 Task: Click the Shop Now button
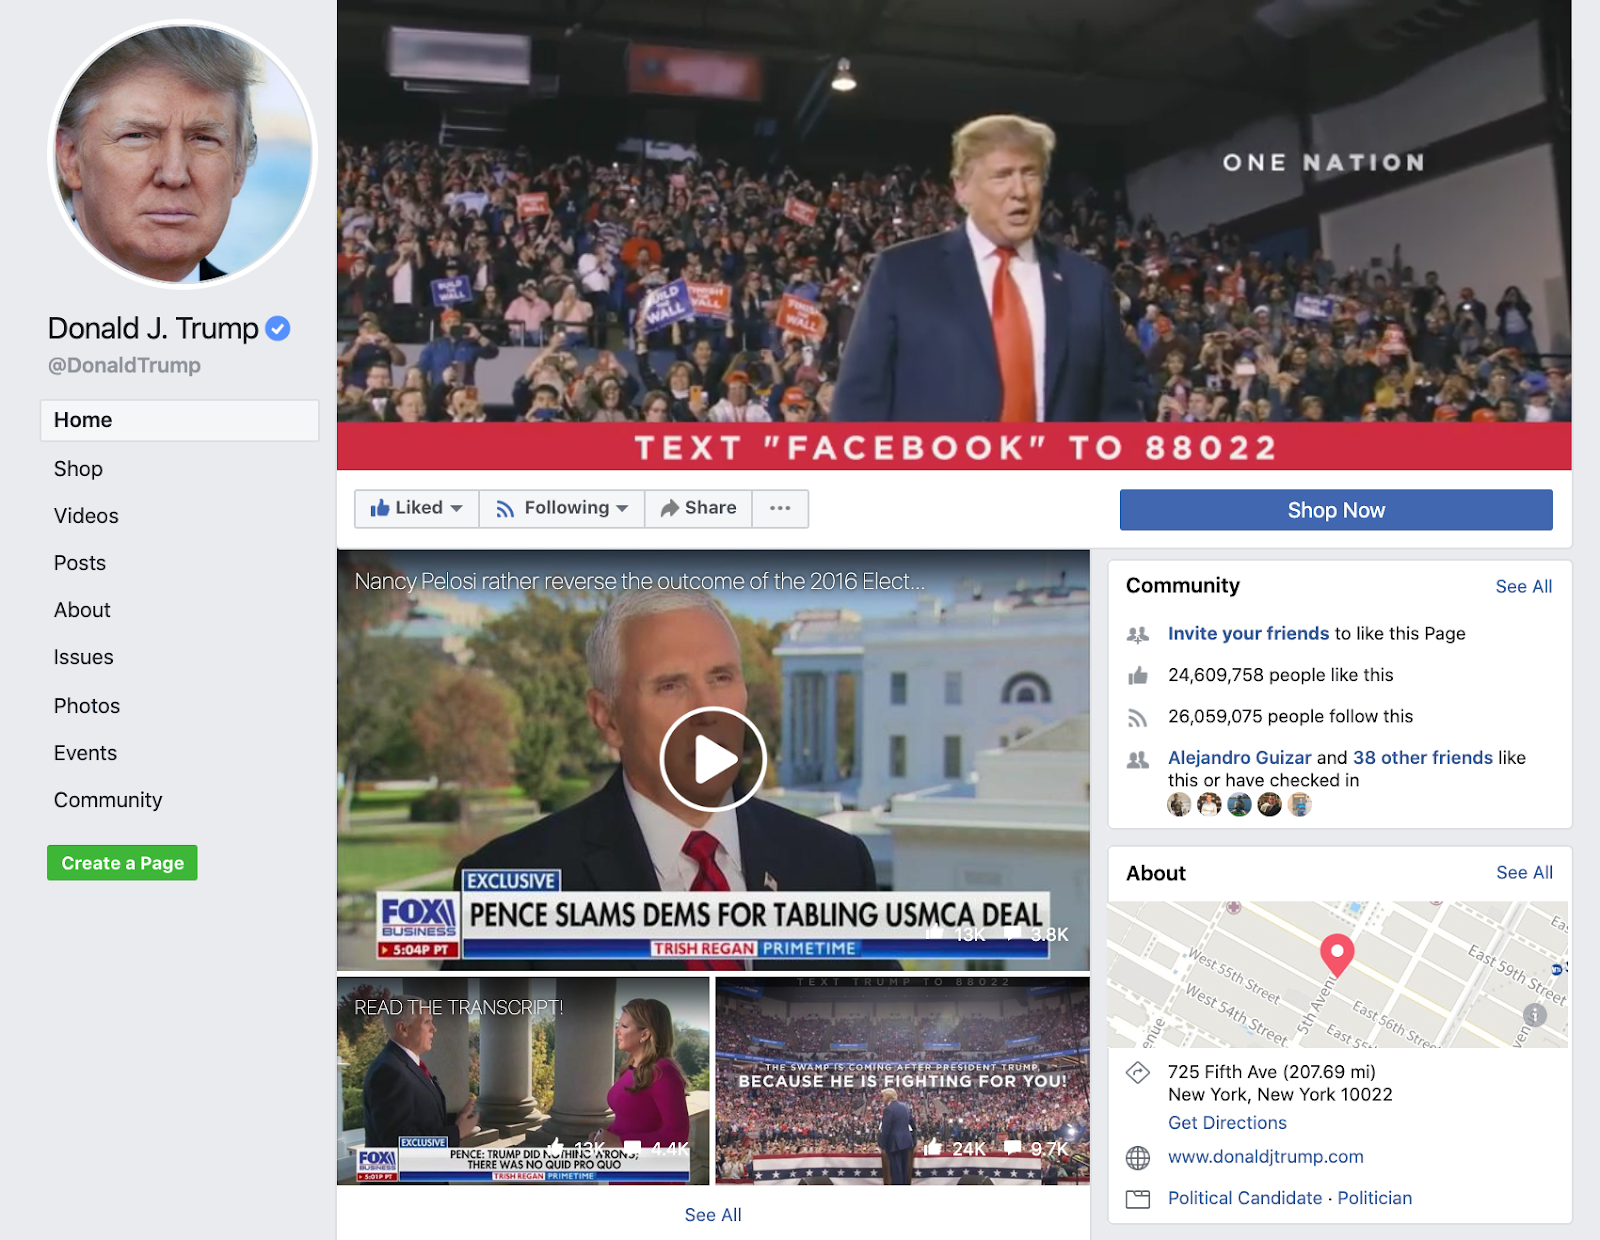pos(1336,510)
